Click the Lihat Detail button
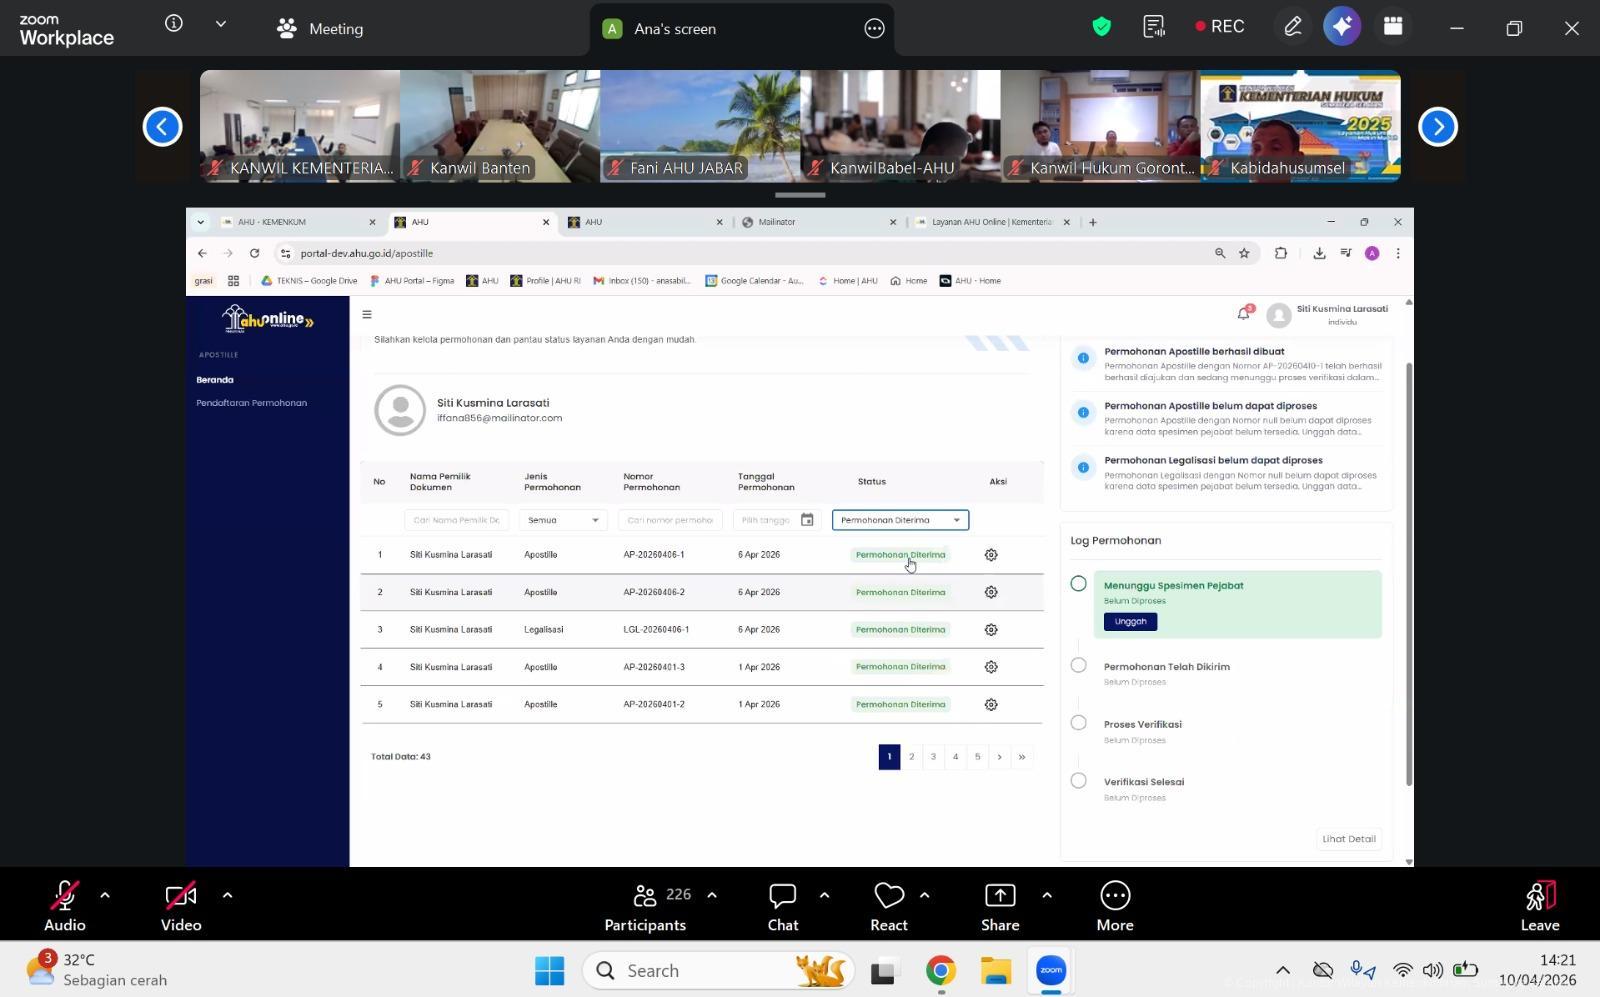Image resolution: width=1600 pixels, height=997 pixels. pyautogui.click(x=1348, y=839)
